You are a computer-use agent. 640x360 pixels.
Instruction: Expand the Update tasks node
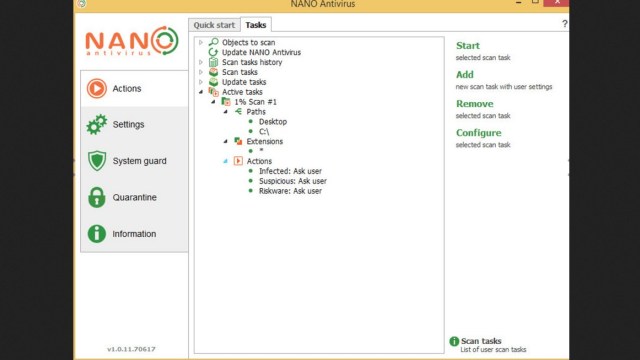201,82
